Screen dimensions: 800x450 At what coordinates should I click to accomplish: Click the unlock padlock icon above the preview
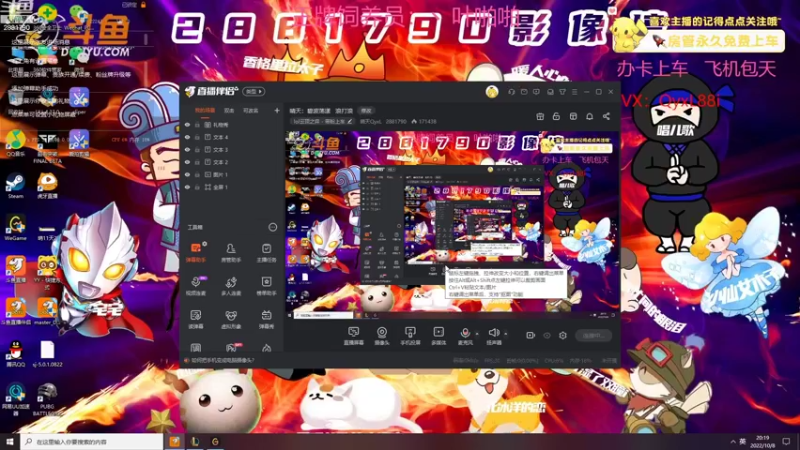click(x=556, y=116)
